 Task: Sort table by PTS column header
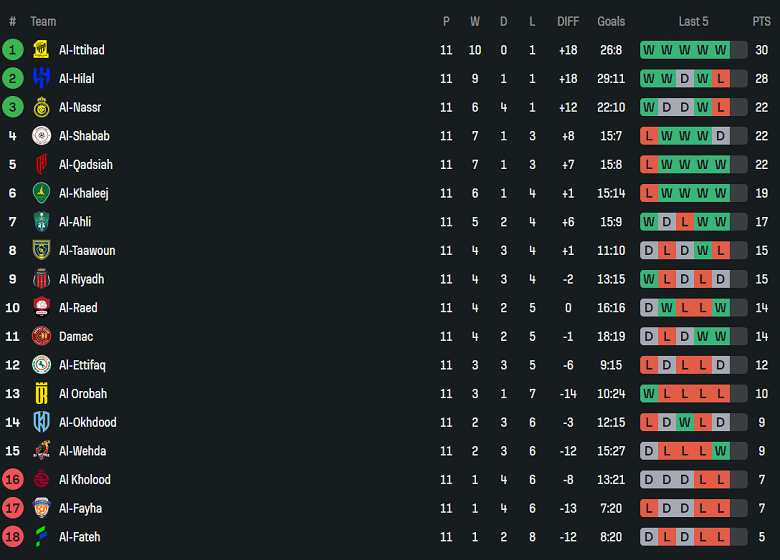tap(761, 21)
